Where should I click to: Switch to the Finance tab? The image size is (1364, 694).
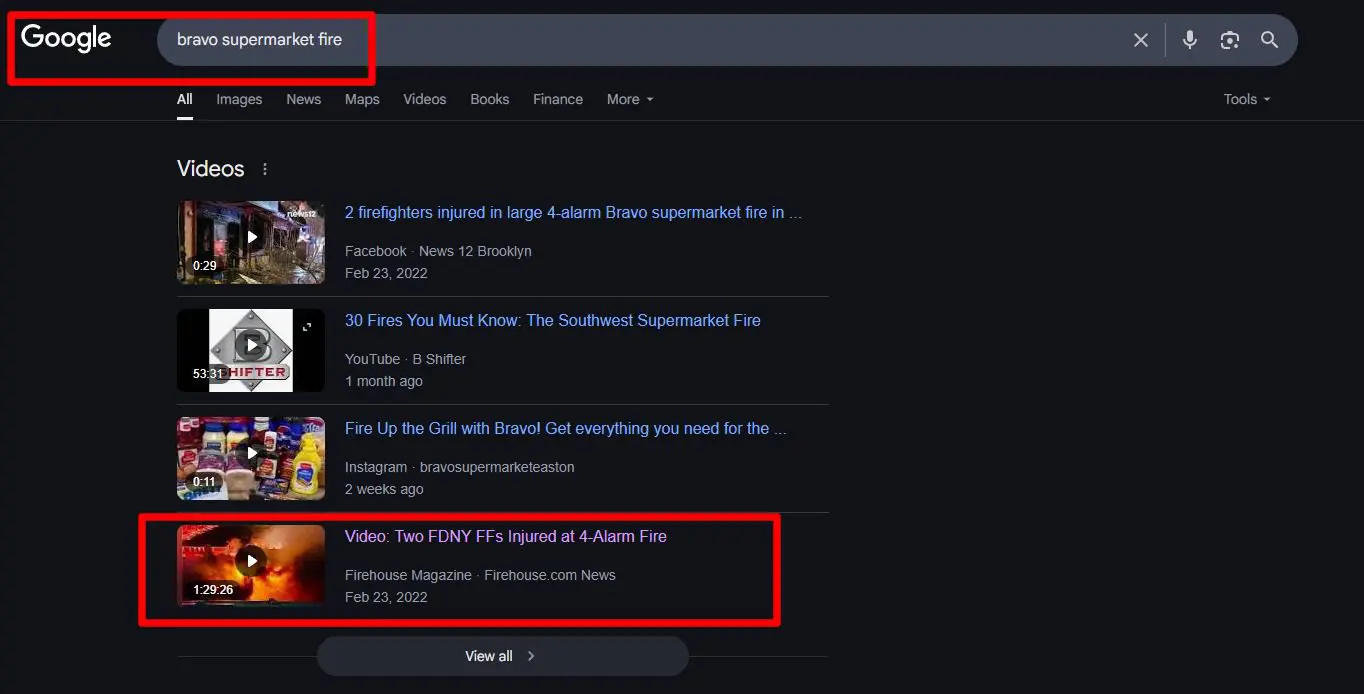tap(558, 99)
